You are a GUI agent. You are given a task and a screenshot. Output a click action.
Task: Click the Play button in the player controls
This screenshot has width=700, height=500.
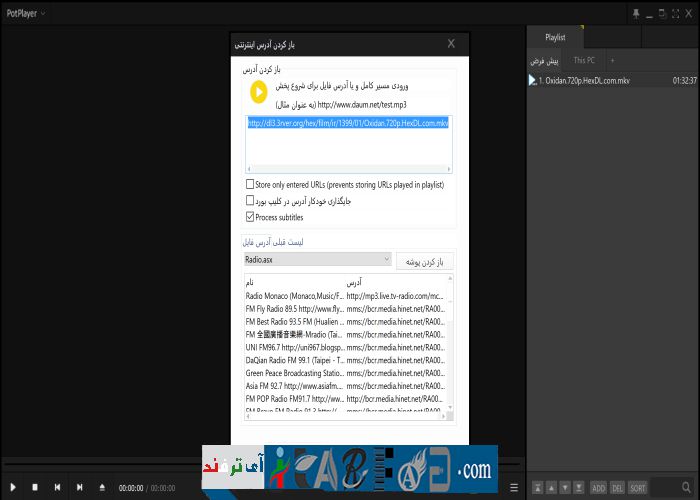click(x=13, y=487)
